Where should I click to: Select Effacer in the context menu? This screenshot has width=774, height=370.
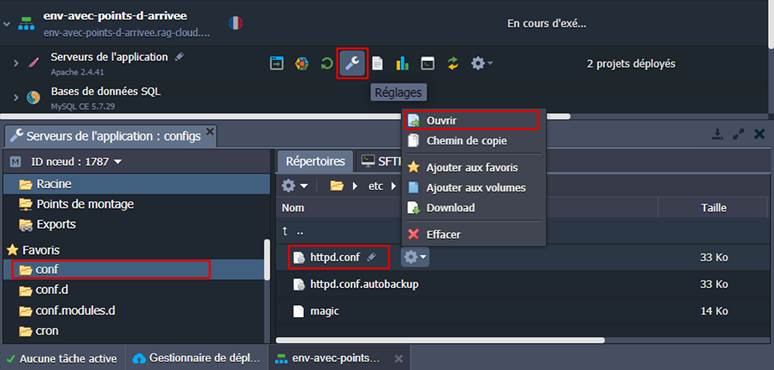click(474, 235)
